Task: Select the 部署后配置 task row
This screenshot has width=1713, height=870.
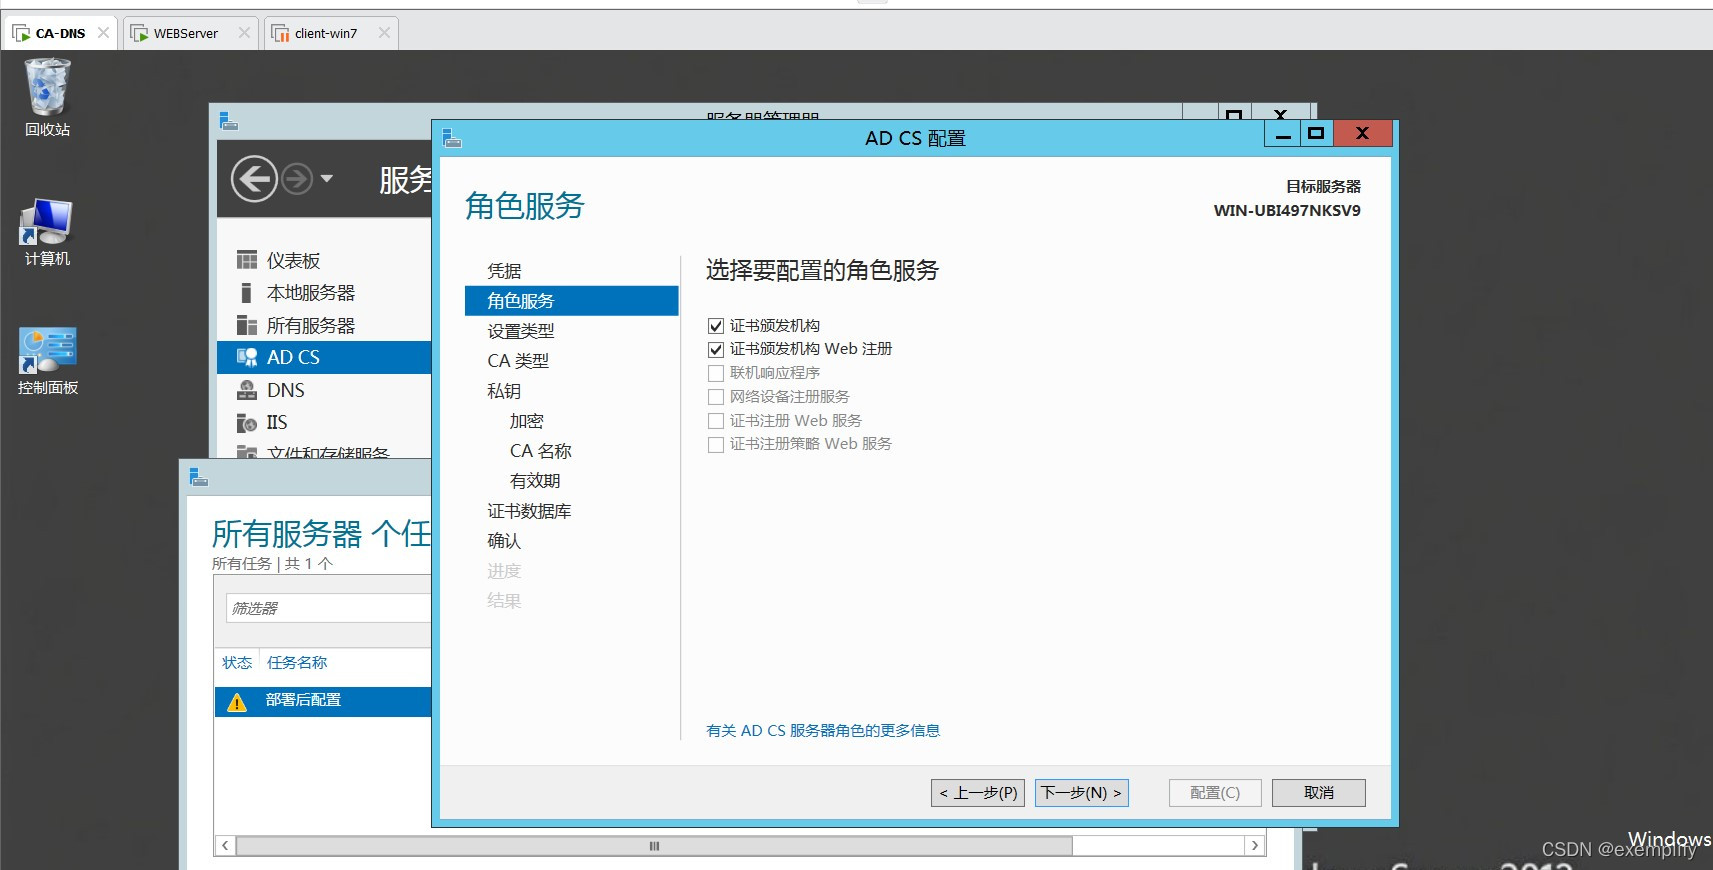Action: [323, 701]
